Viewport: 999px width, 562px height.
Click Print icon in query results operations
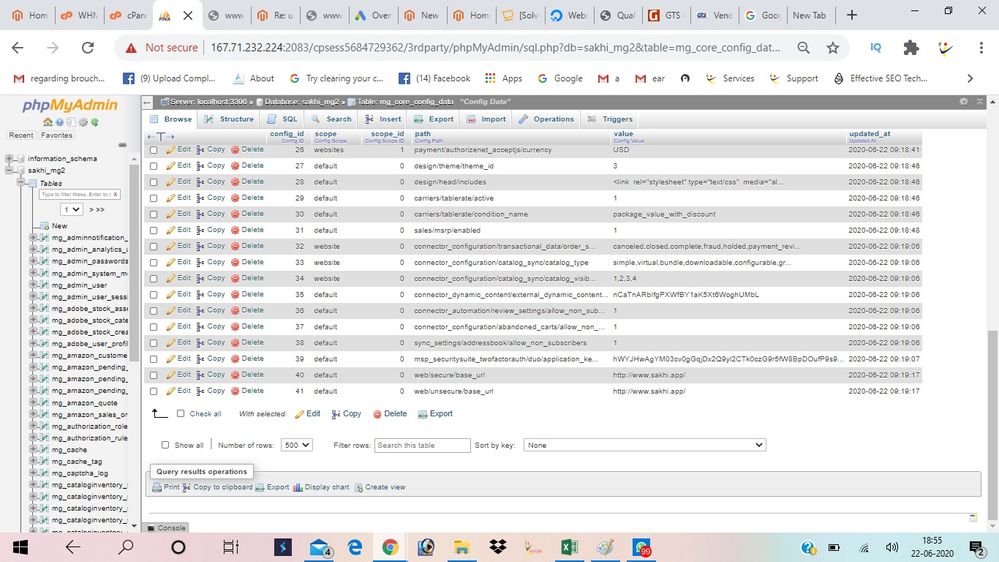coord(157,487)
